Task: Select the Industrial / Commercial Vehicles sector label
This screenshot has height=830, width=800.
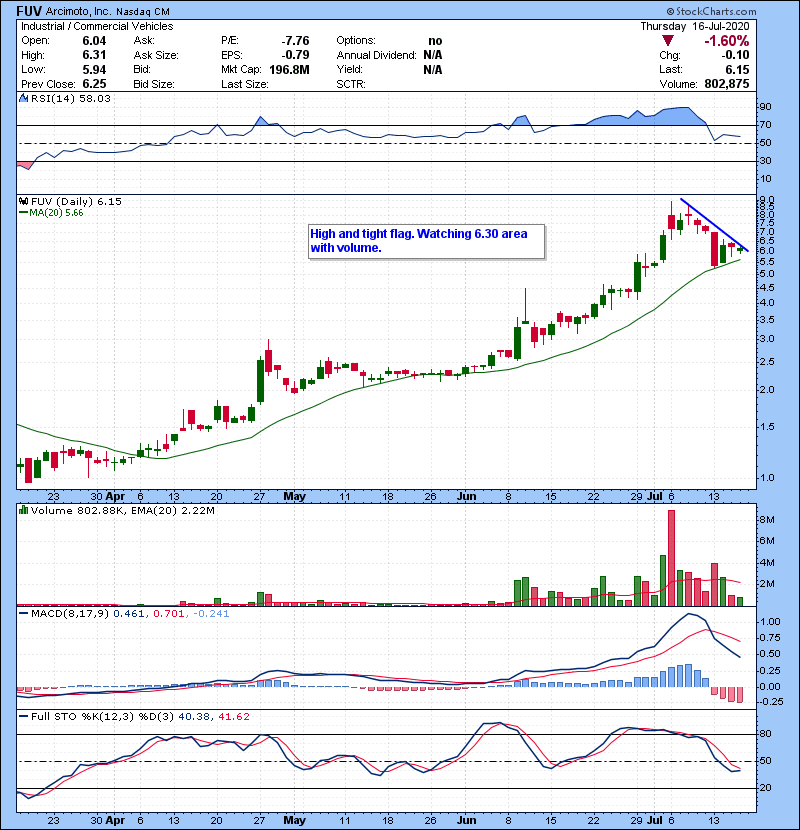Action: click(97, 26)
